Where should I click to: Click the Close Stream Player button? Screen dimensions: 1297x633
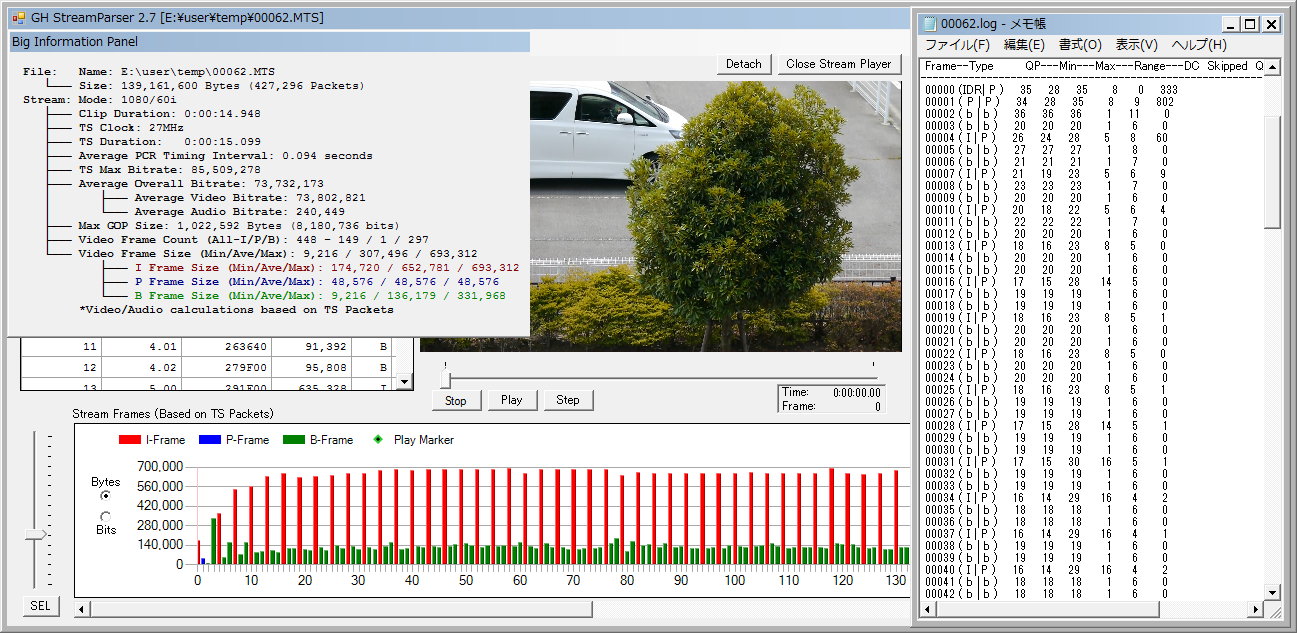coord(838,64)
